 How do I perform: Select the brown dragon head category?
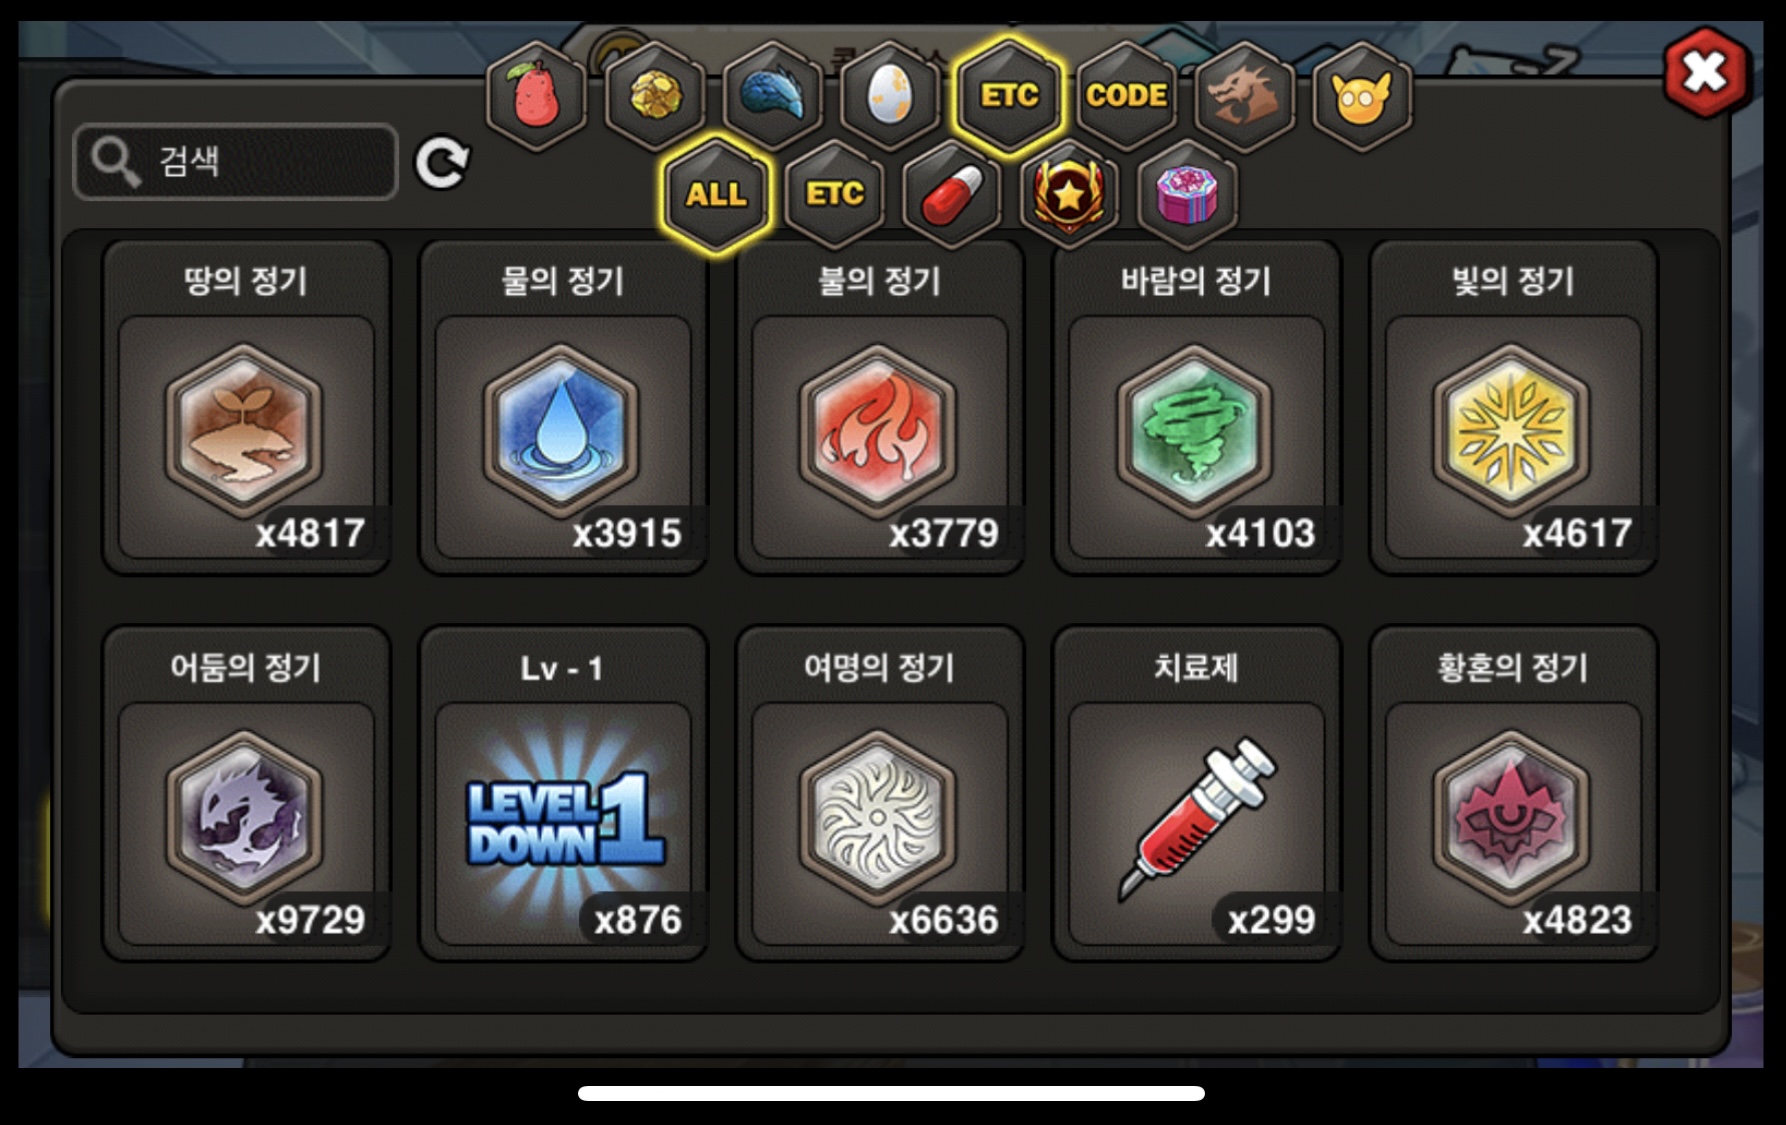(1245, 96)
